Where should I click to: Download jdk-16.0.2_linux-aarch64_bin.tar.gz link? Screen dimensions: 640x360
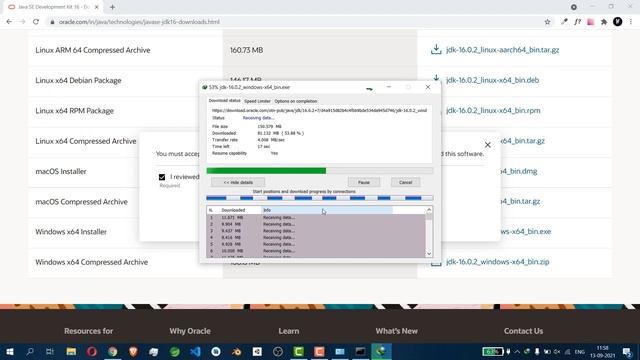click(x=502, y=50)
